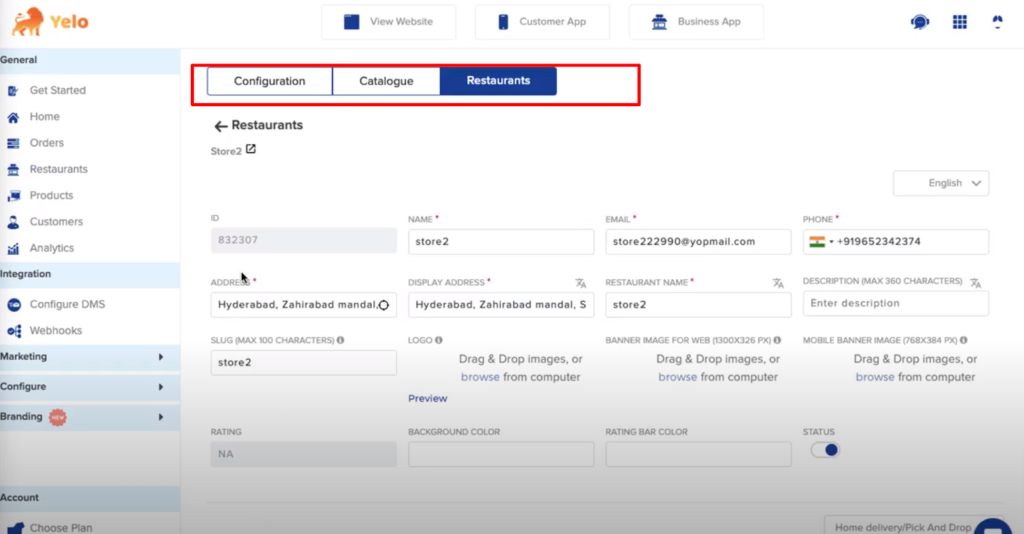Open the English language dropdown

pyautogui.click(x=941, y=183)
